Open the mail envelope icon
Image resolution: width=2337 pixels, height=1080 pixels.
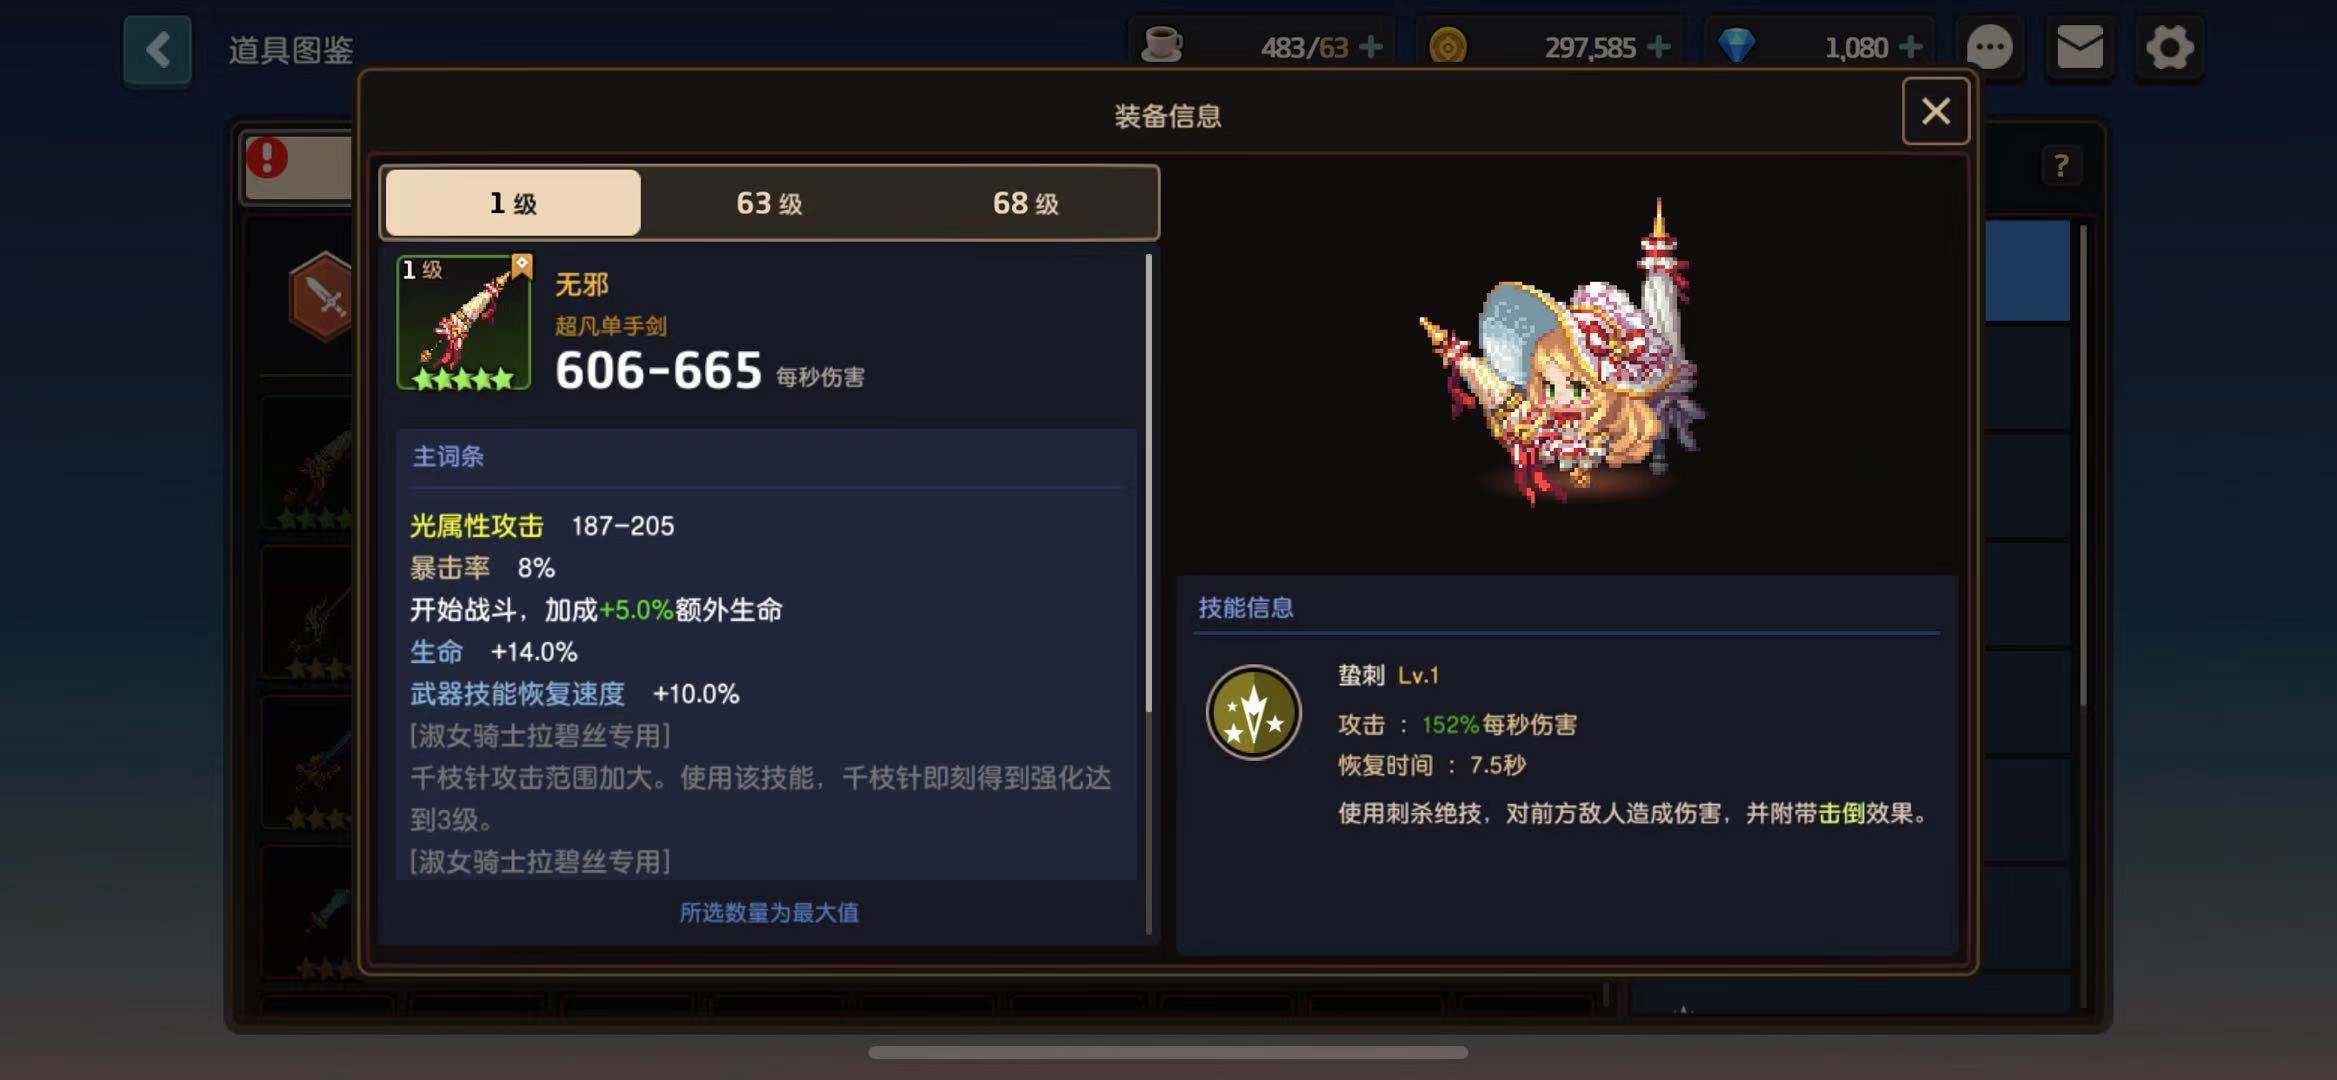2079,47
